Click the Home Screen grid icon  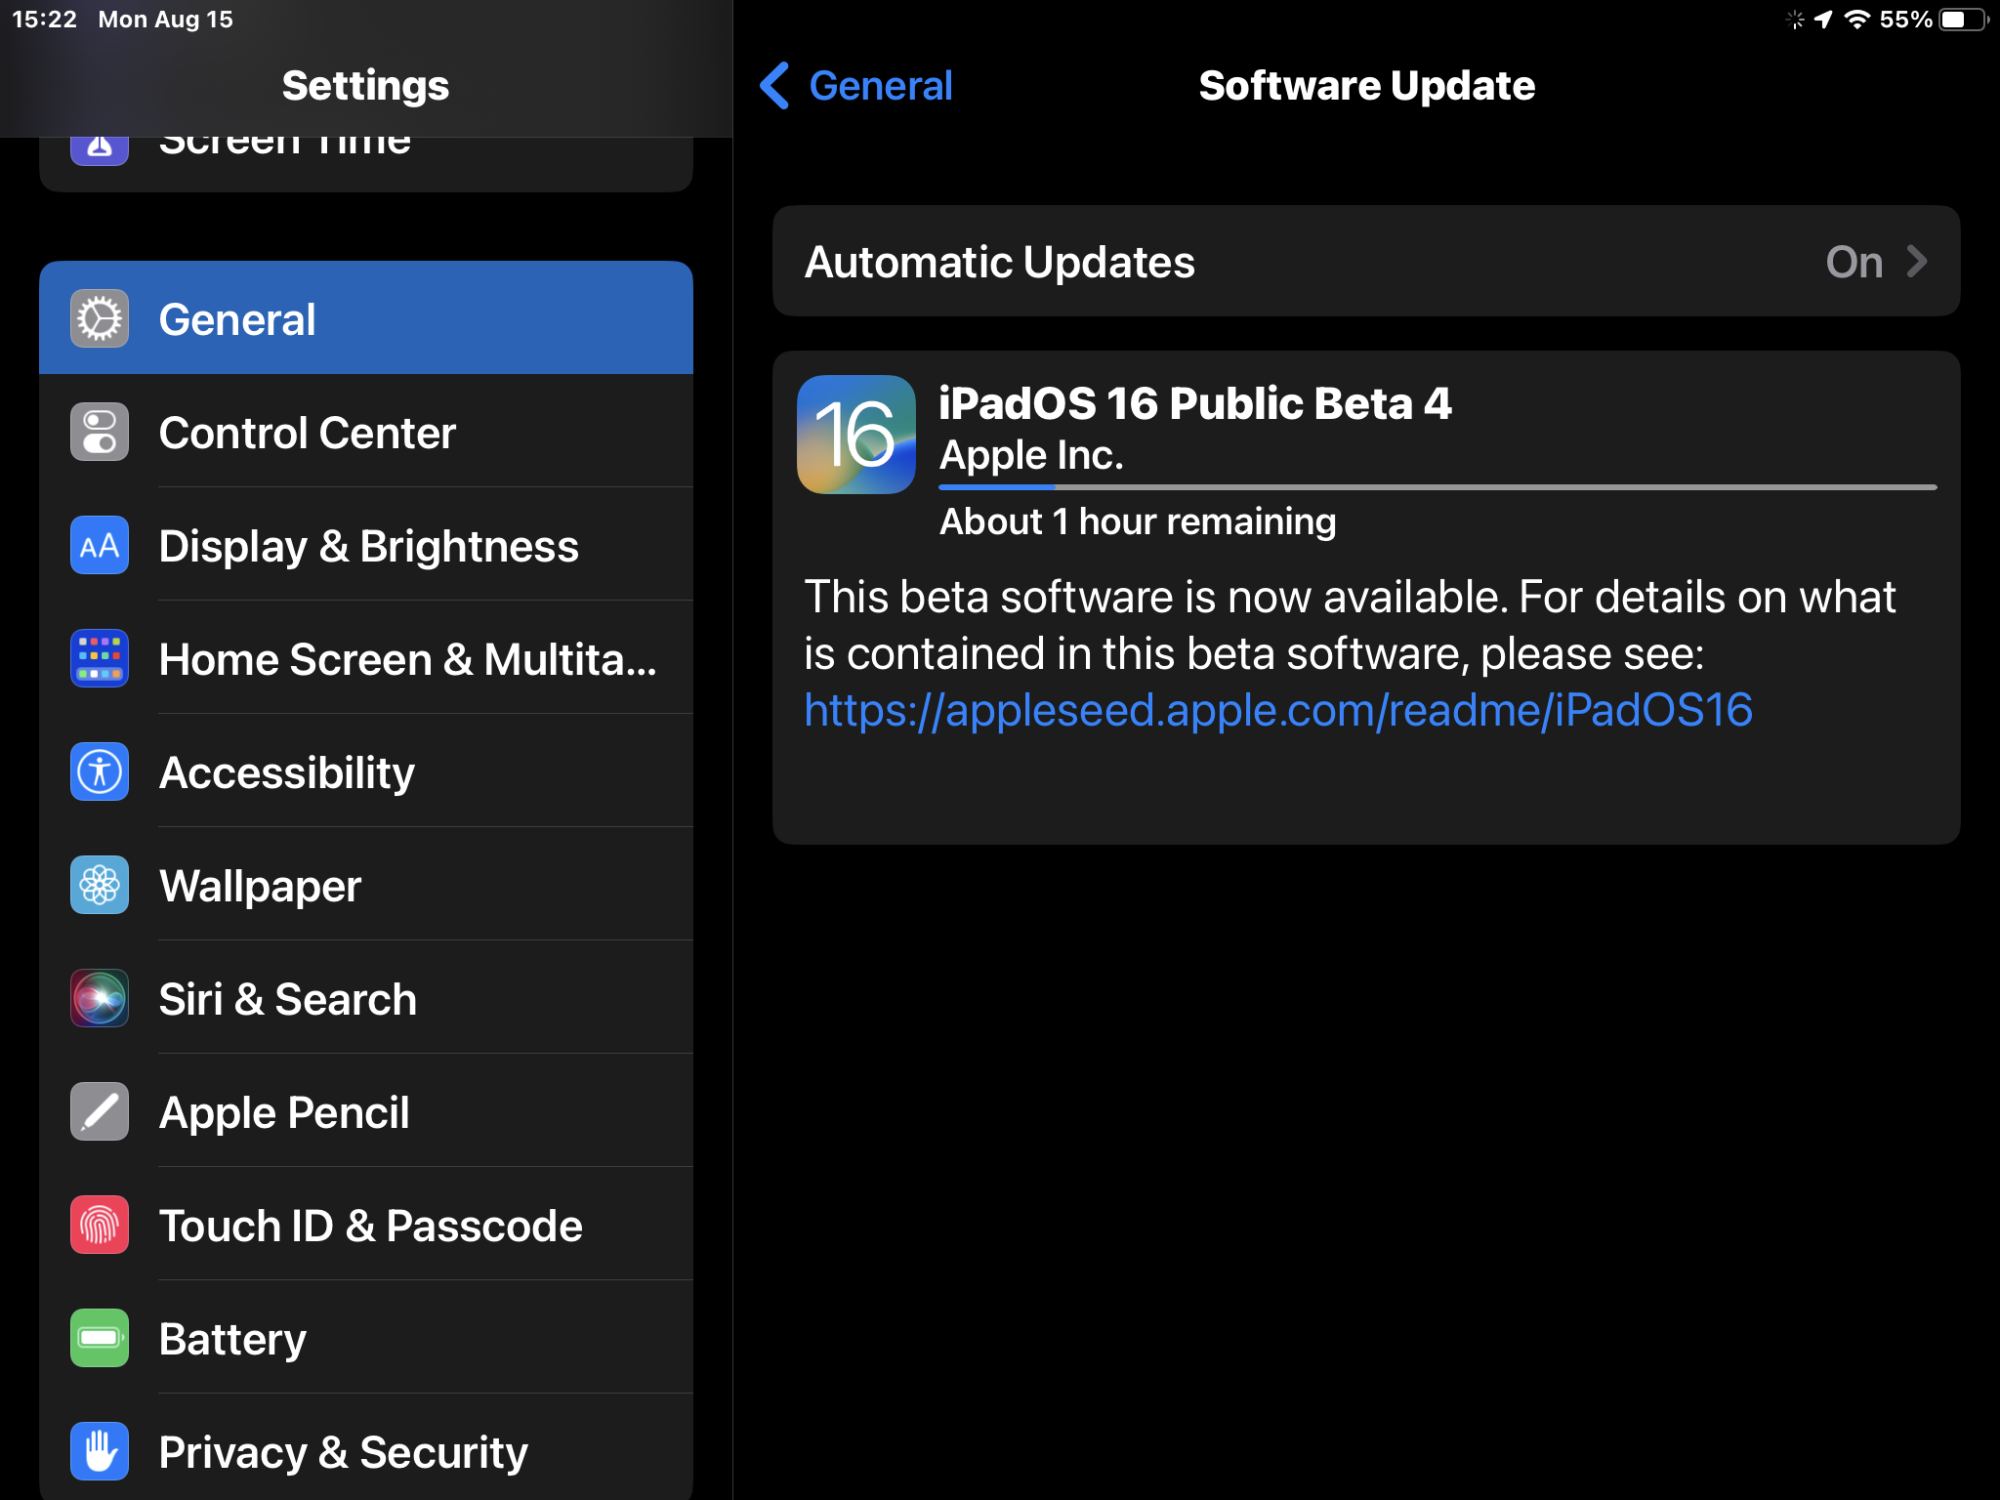[x=99, y=659]
